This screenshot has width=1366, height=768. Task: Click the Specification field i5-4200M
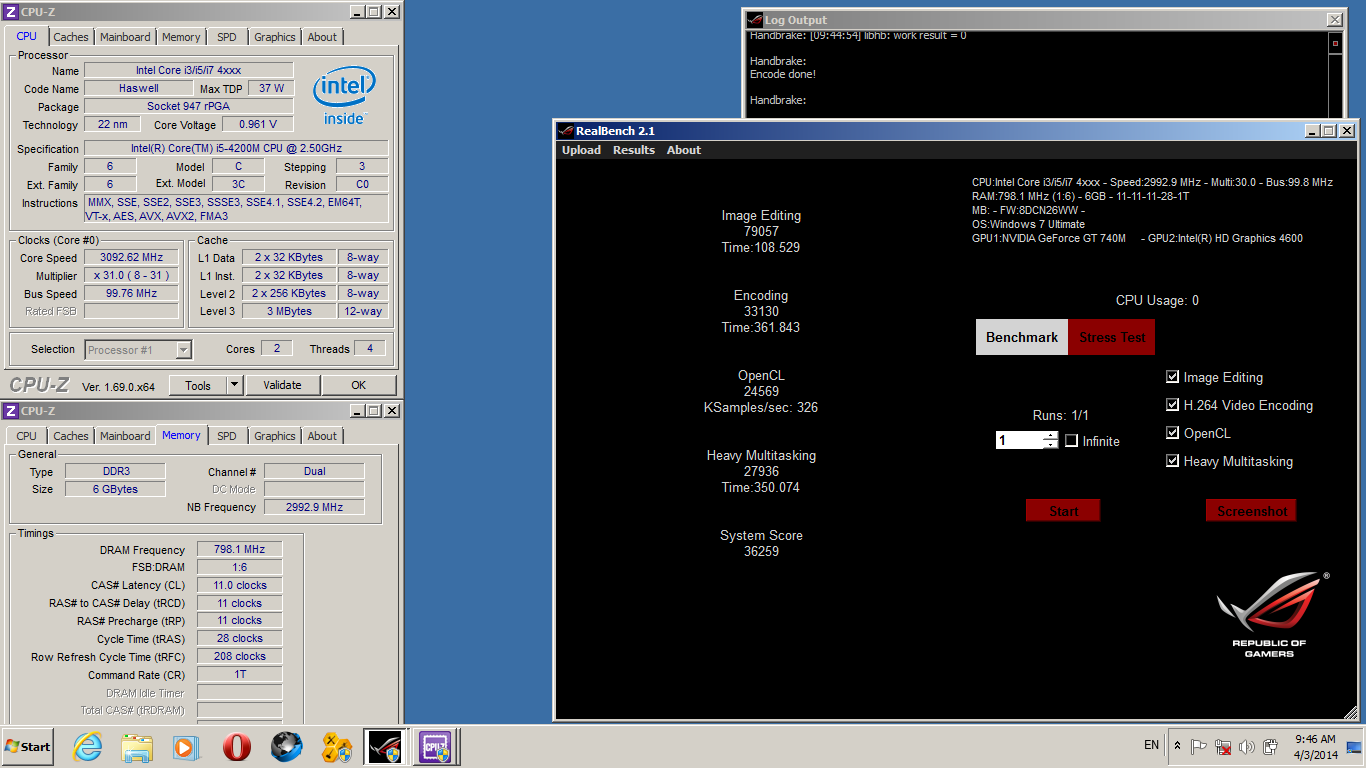coord(236,148)
